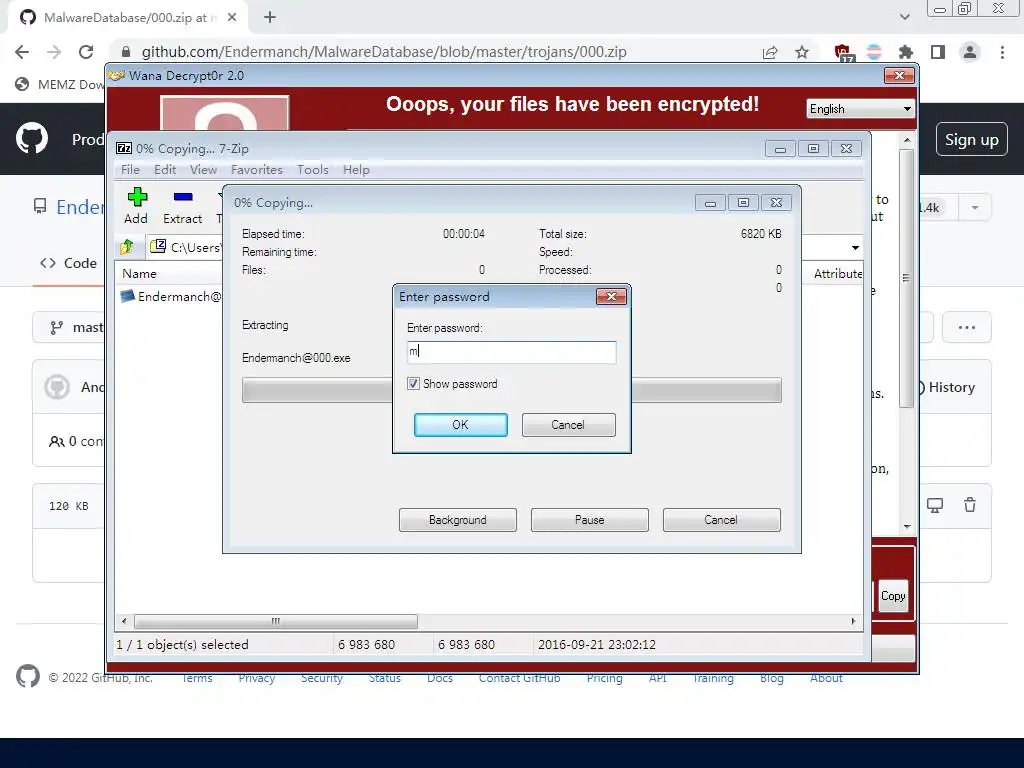Click the 7-Zip up-folder arrow icon
1024x768 pixels.
tap(127, 247)
